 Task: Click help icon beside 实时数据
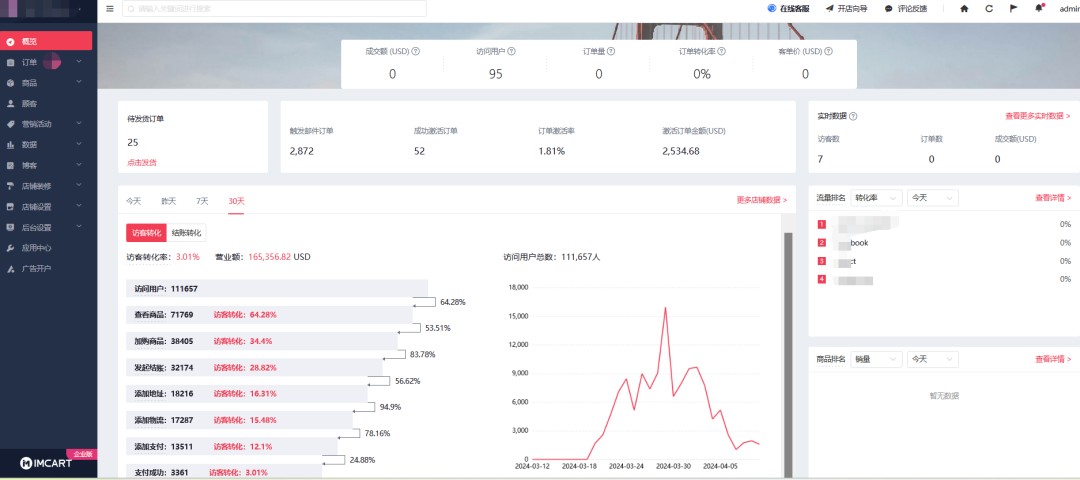pos(853,116)
